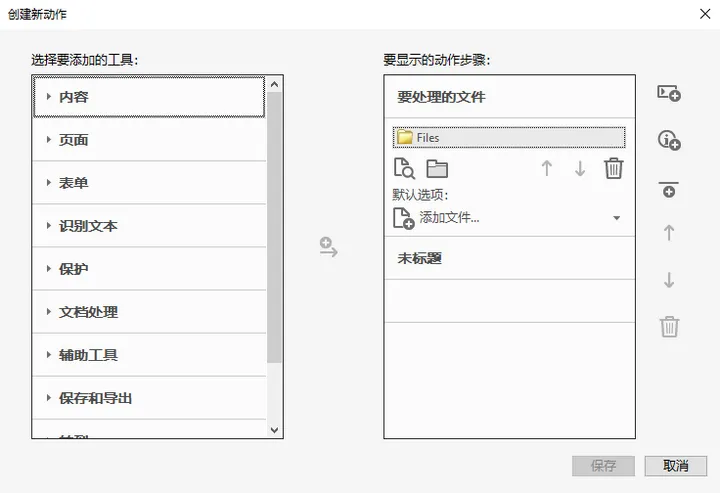Click the right sidebar move-up arrow

pos(669,233)
